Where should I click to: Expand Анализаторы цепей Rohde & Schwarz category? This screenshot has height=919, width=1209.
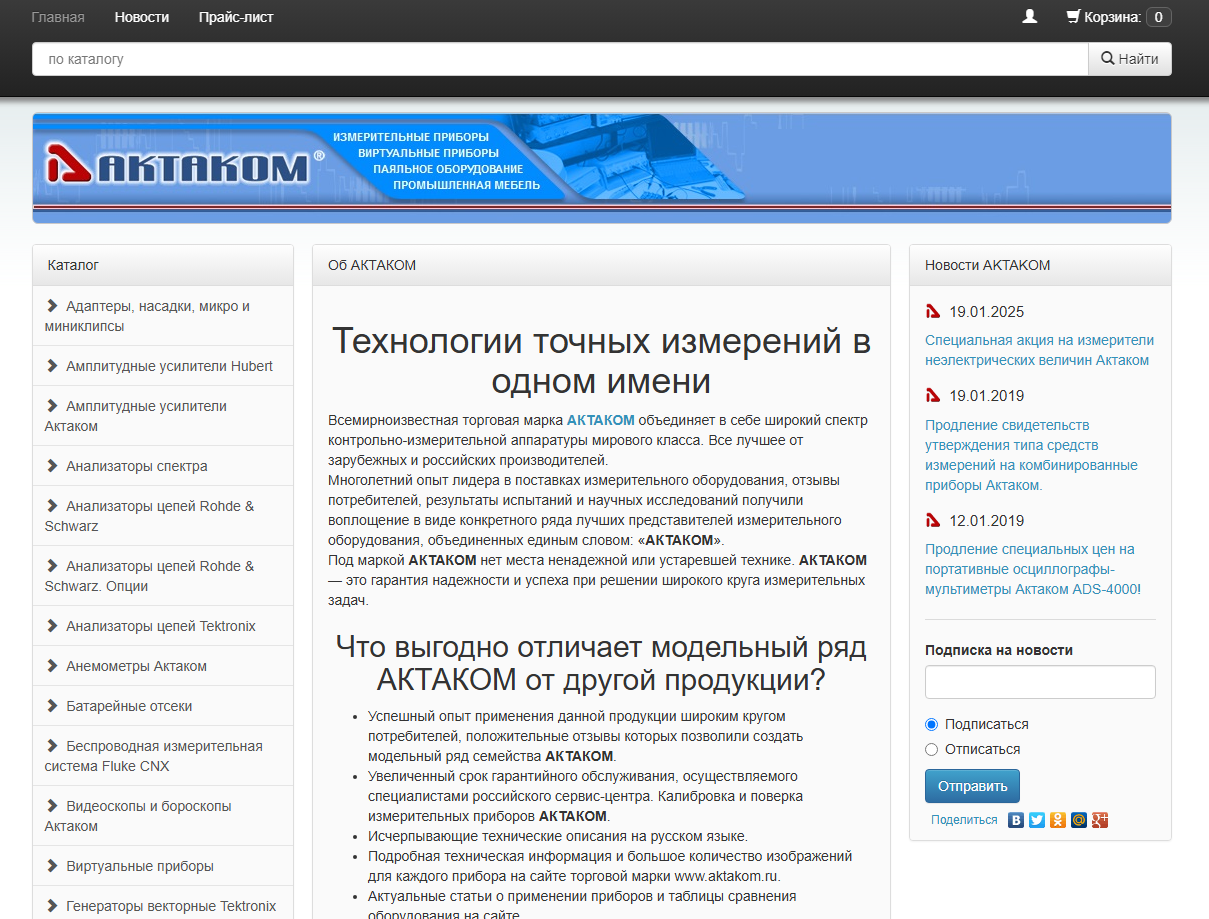[163, 516]
